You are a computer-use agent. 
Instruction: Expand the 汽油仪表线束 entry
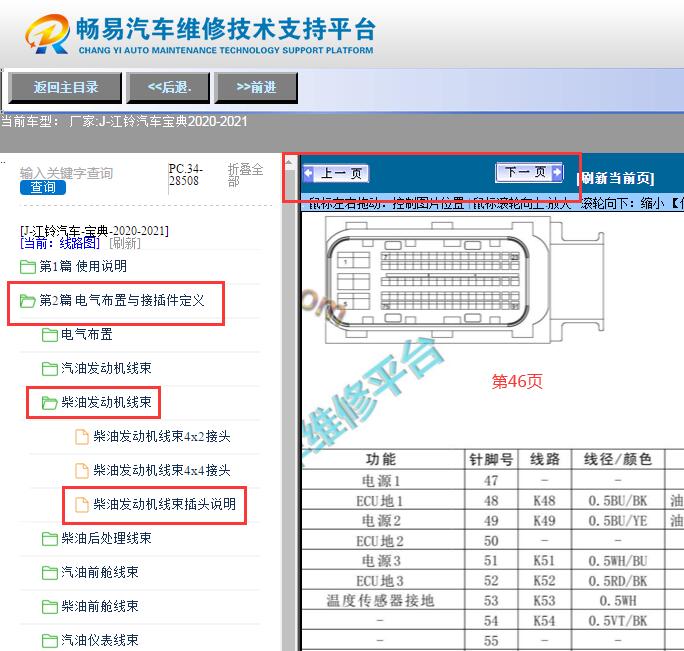[x=99, y=641]
